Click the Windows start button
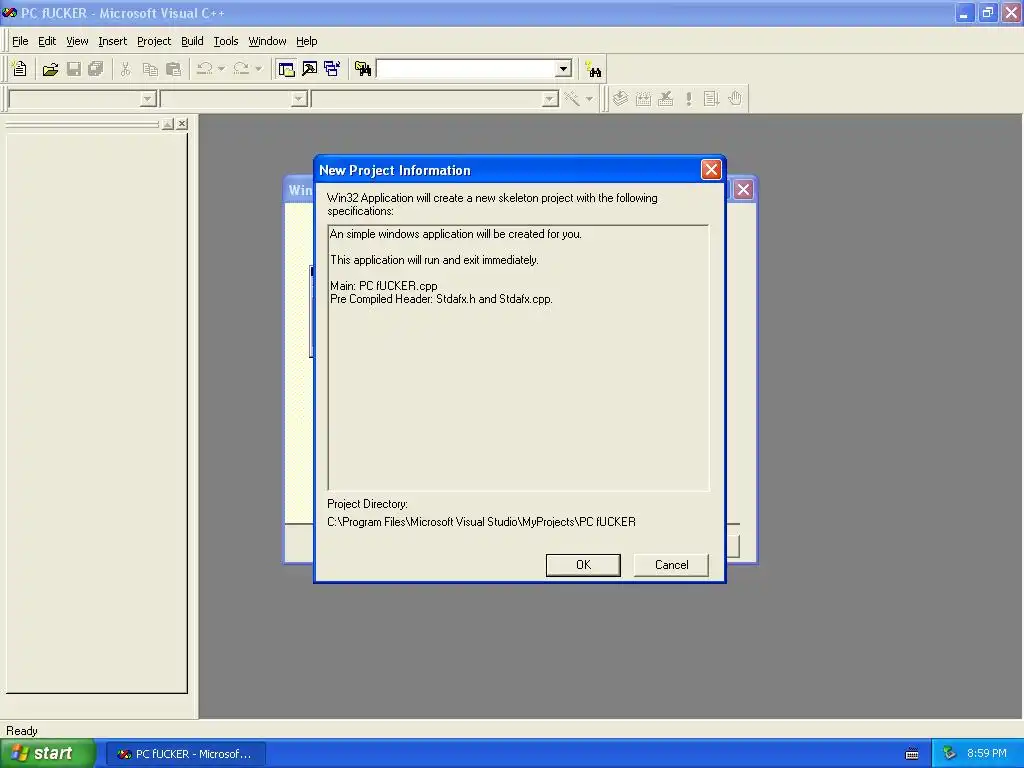The width and height of the screenshot is (1024, 768). [48, 754]
